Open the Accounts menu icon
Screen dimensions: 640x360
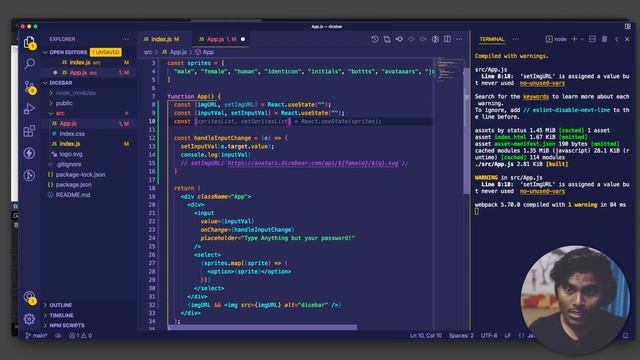[x=29, y=297]
